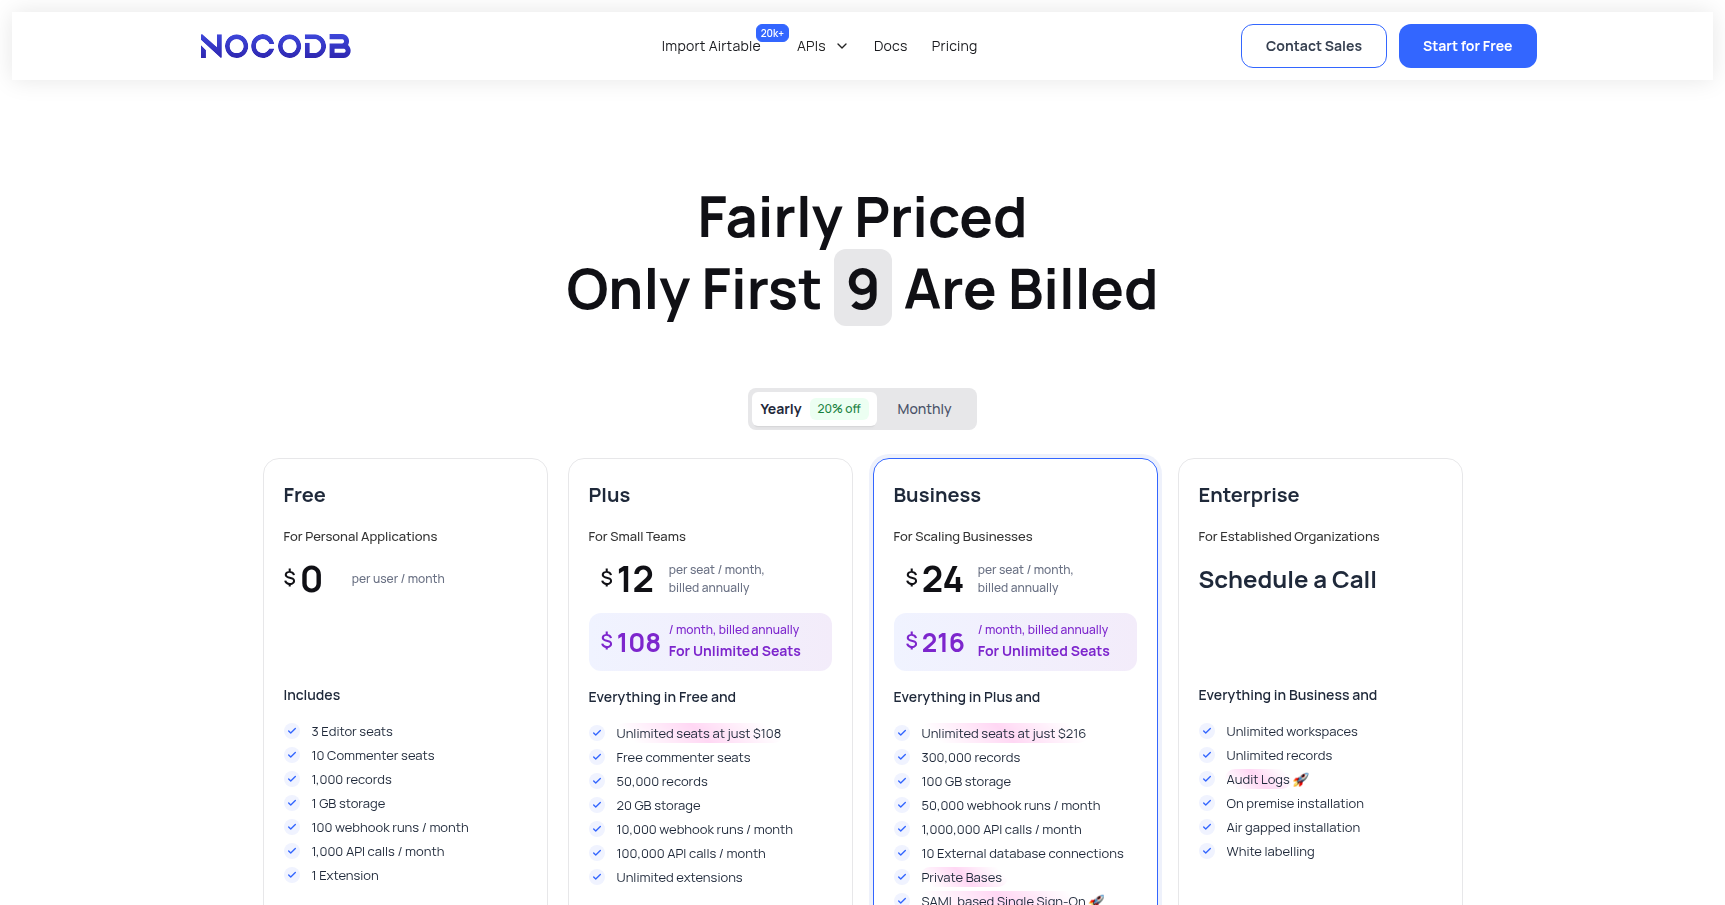Screen dimensions: 1725x905
Task: Click Schedule a Call in Enterprise plan
Action: (x=1287, y=580)
